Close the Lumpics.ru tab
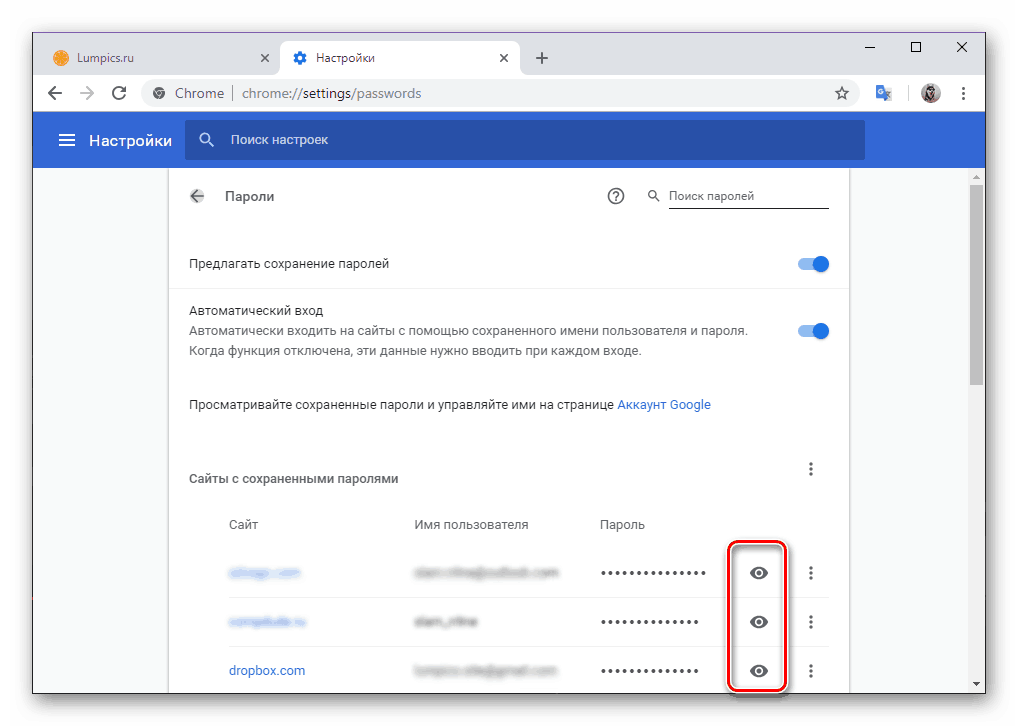Screen dimensions: 1018x726 265,58
